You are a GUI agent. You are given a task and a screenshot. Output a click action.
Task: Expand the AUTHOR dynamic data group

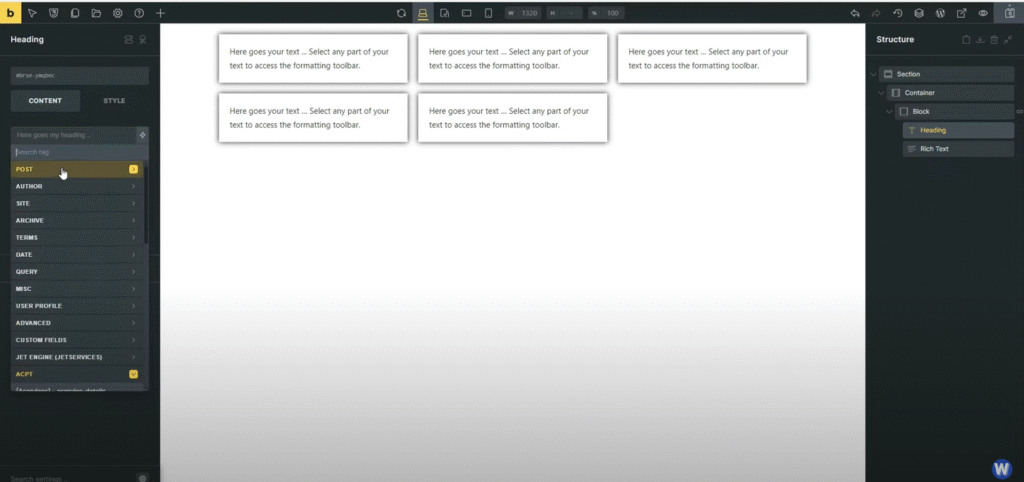click(x=77, y=186)
